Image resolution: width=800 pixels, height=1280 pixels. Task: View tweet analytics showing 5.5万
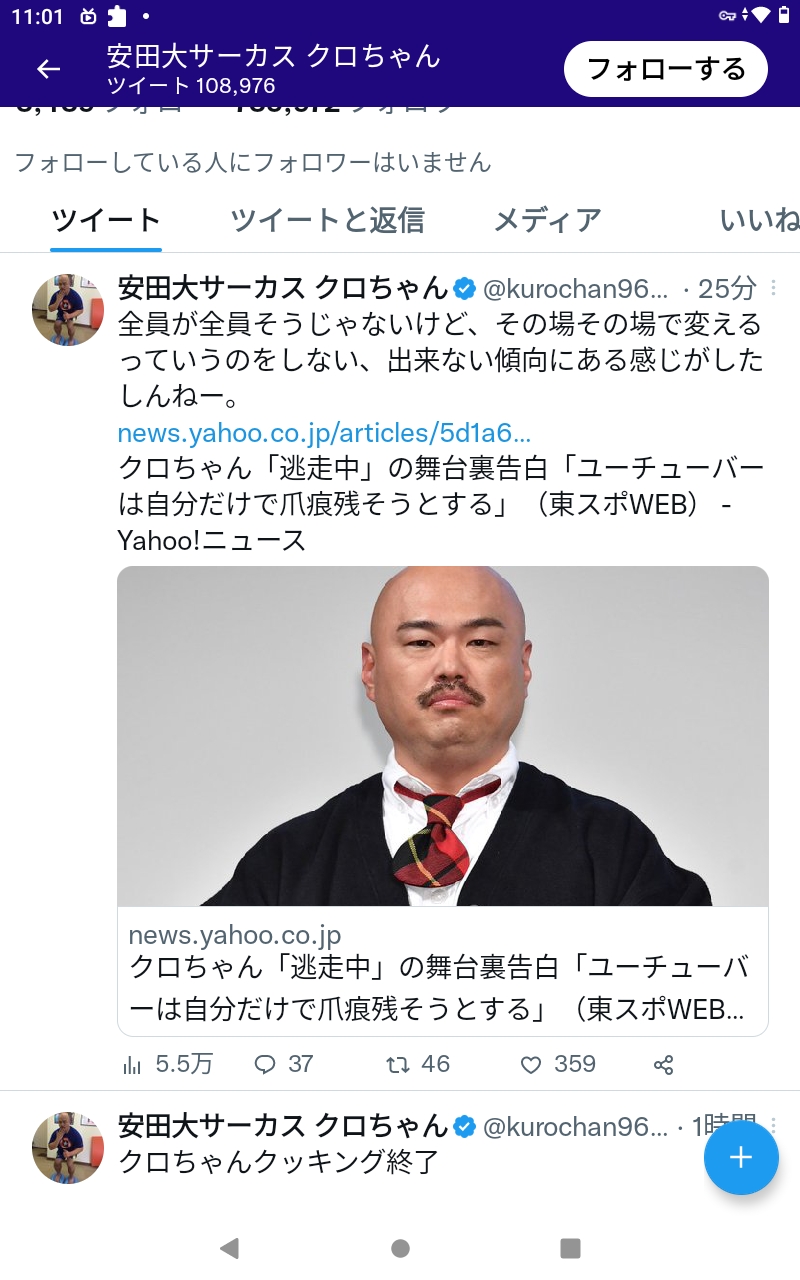coord(167,1064)
